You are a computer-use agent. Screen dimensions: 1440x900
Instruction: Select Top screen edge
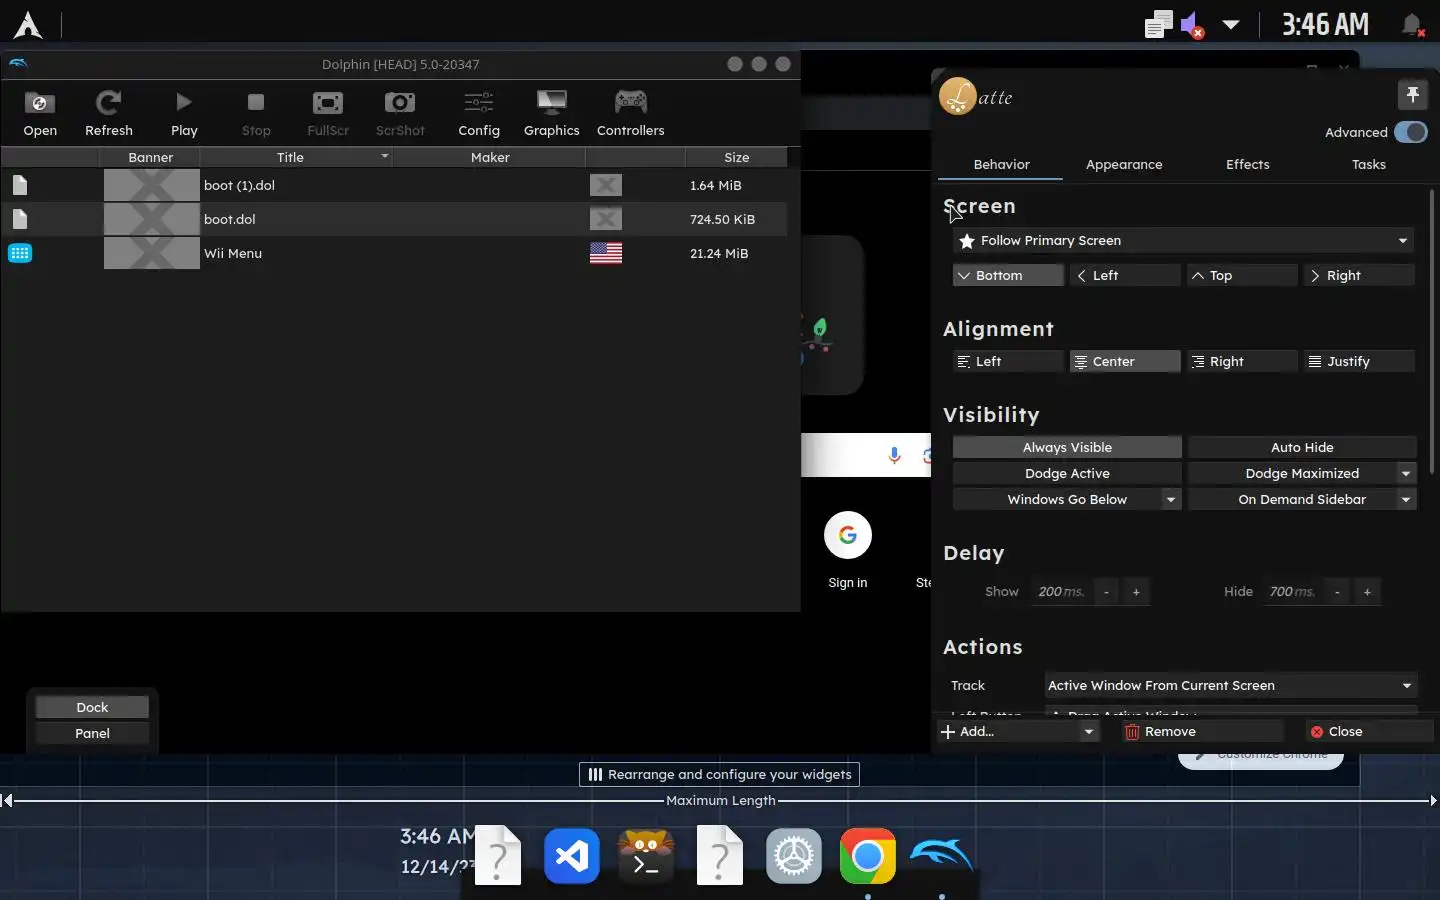tap(1242, 275)
